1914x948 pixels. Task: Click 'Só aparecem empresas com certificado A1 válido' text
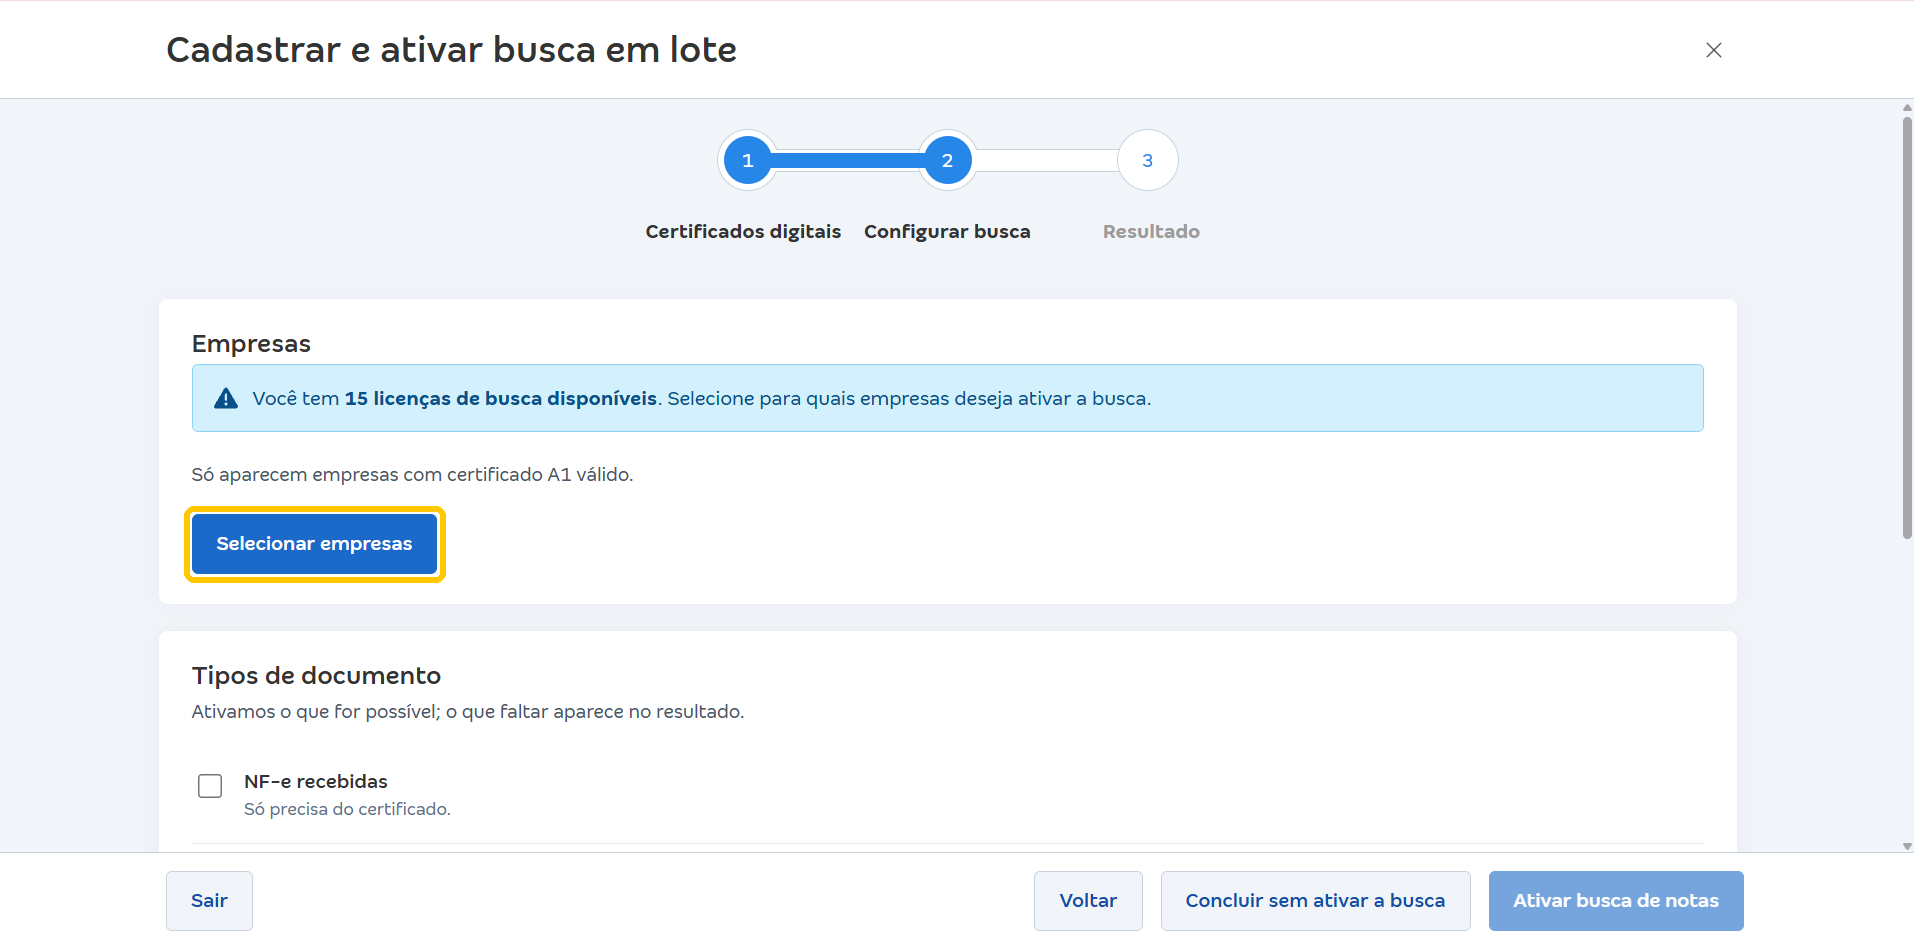click(412, 474)
